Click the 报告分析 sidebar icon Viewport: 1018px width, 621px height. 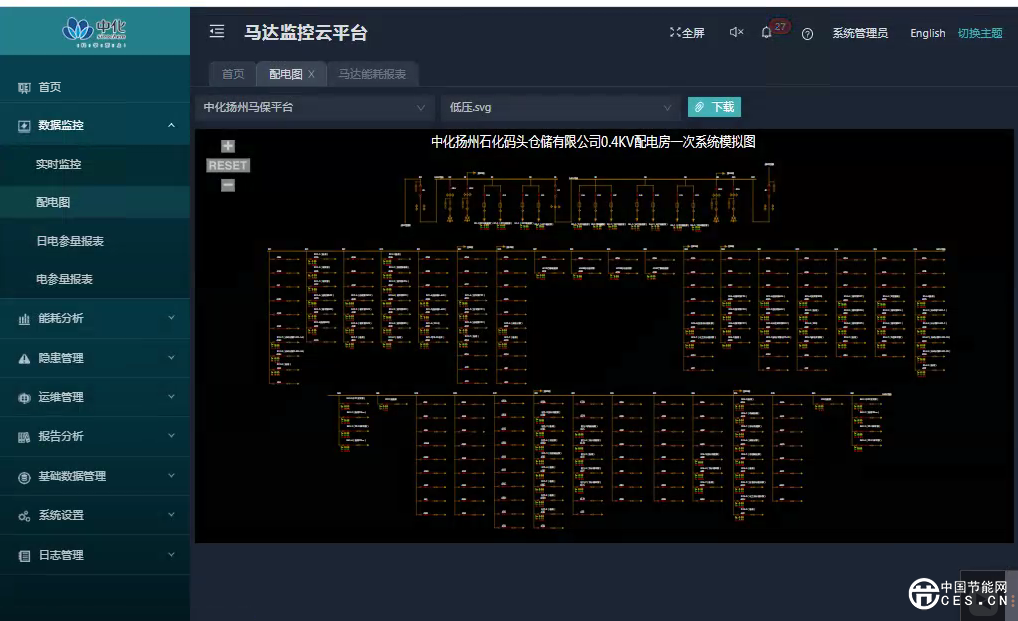click(24, 437)
